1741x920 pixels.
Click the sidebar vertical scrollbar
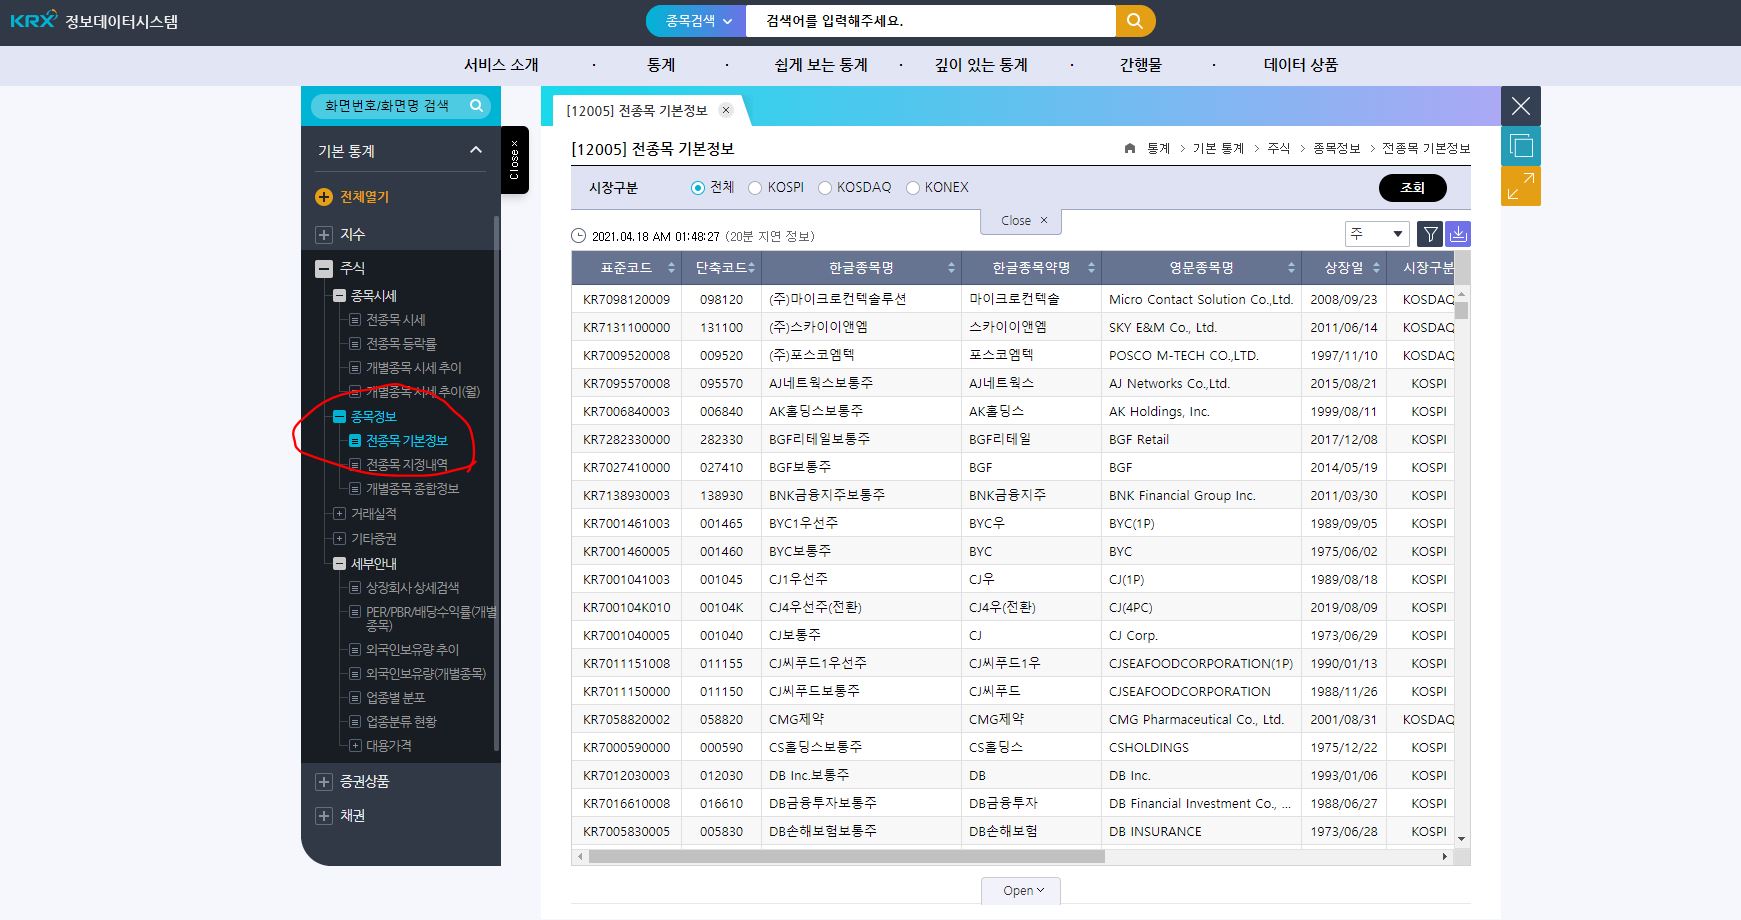tap(496, 483)
